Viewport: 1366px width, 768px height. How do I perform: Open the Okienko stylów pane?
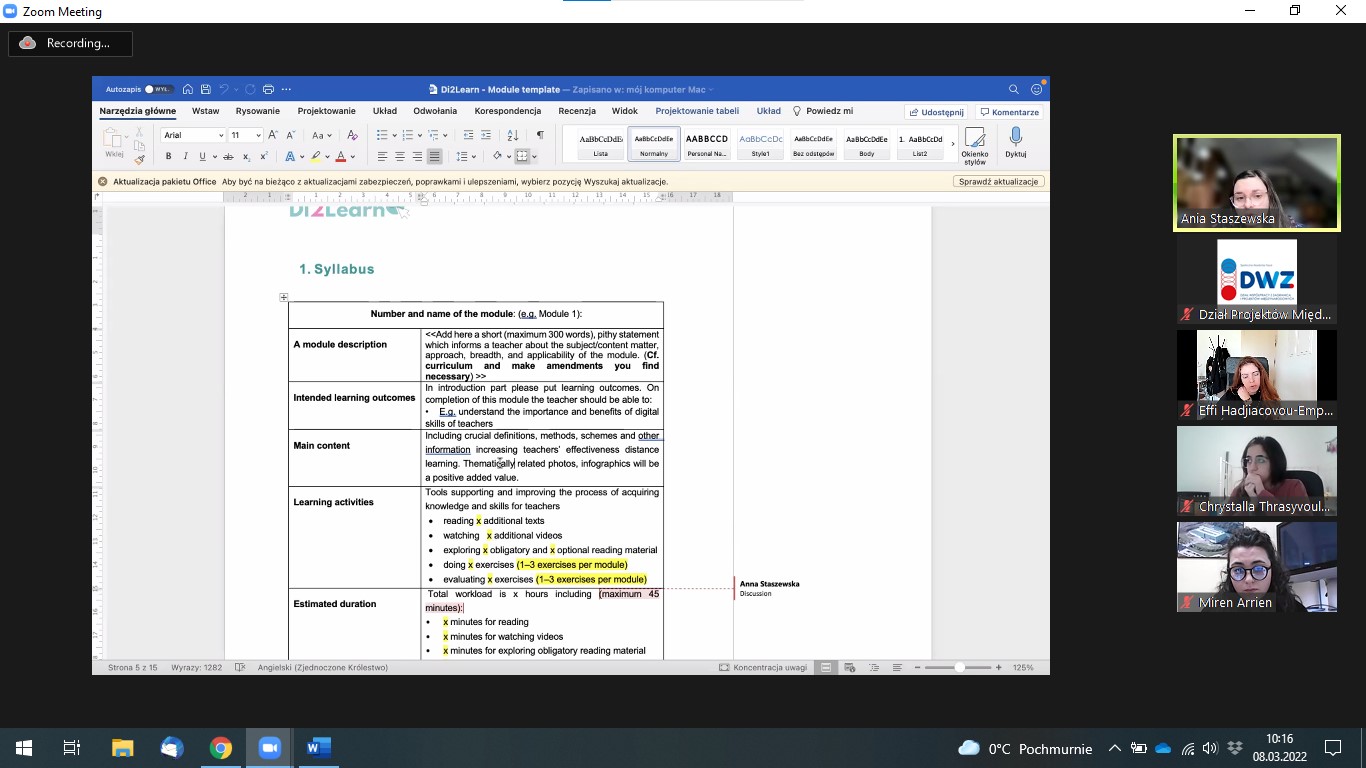[x=974, y=146]
